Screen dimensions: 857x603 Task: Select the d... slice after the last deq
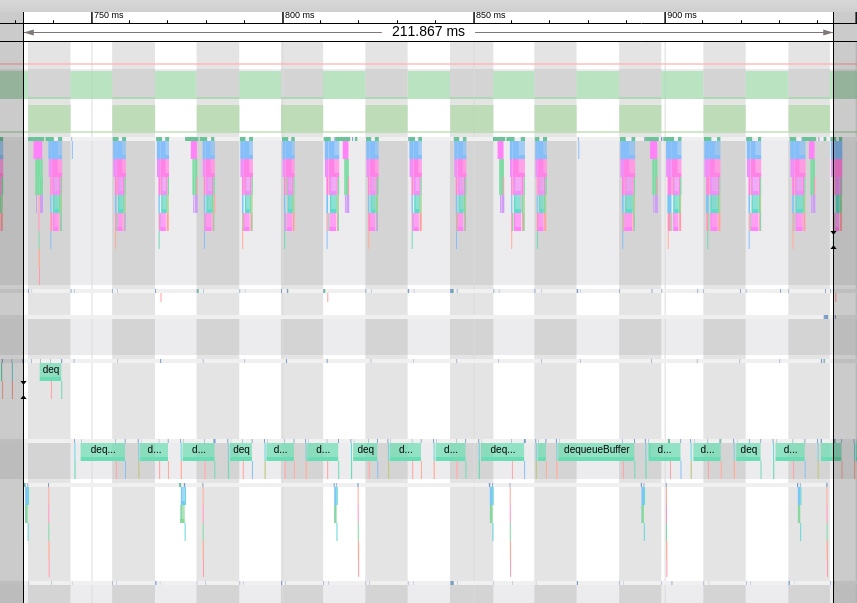pyautogui.click(x=790, y=450)
